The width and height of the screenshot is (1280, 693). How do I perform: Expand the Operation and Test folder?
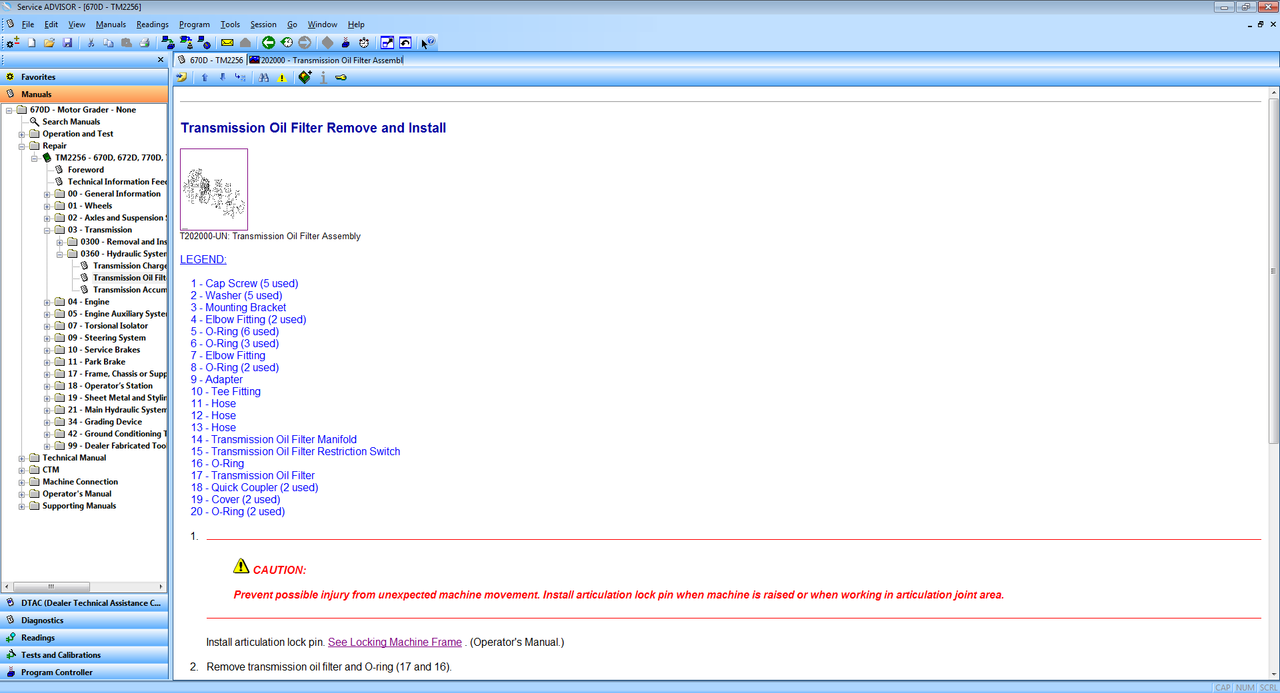point(21,134)
